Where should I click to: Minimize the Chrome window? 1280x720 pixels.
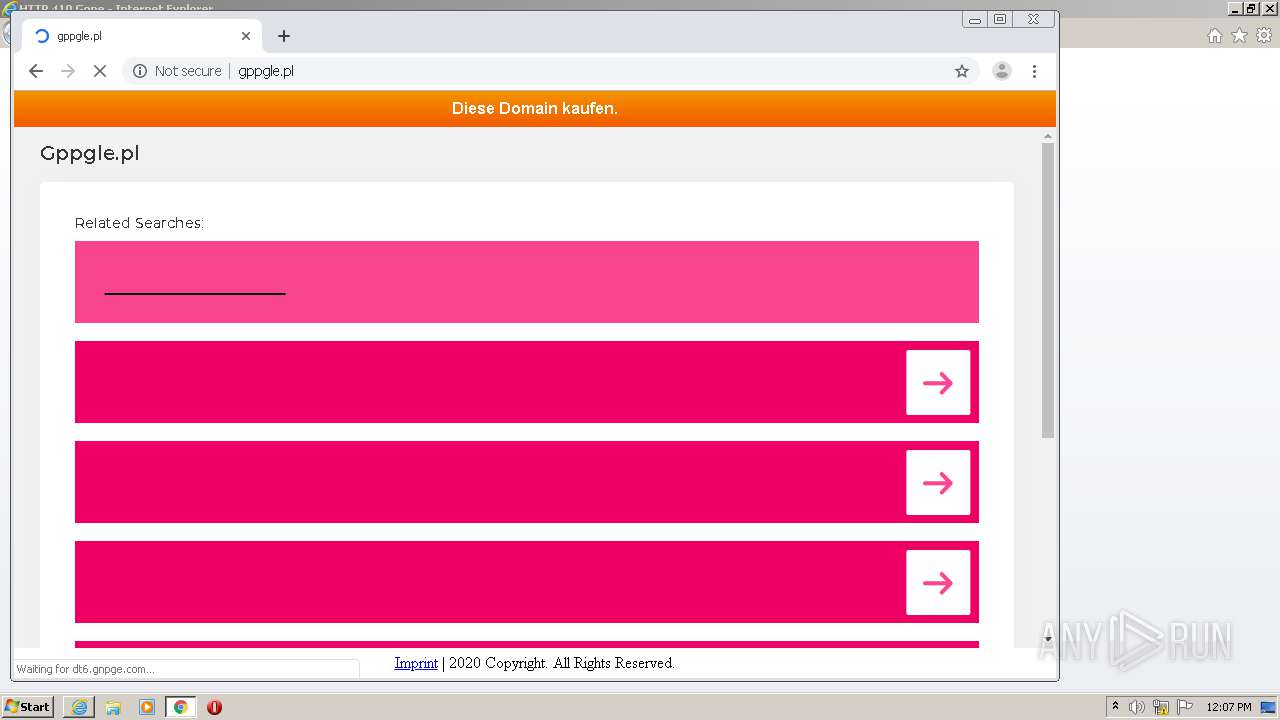tap(975, 19)
